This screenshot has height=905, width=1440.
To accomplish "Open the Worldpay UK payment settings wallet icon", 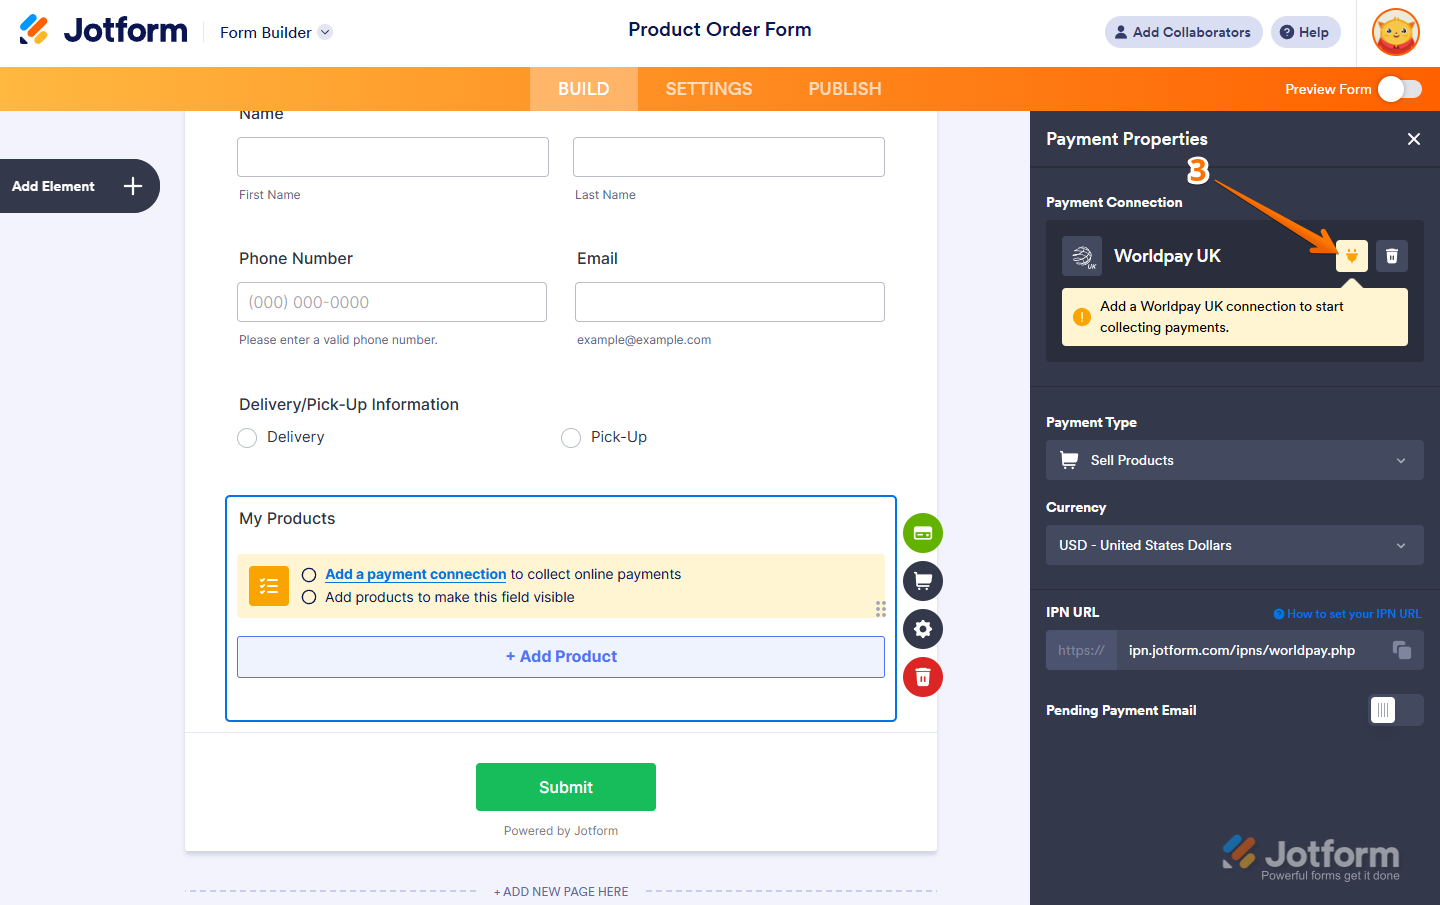I will tap(1351, 256).
